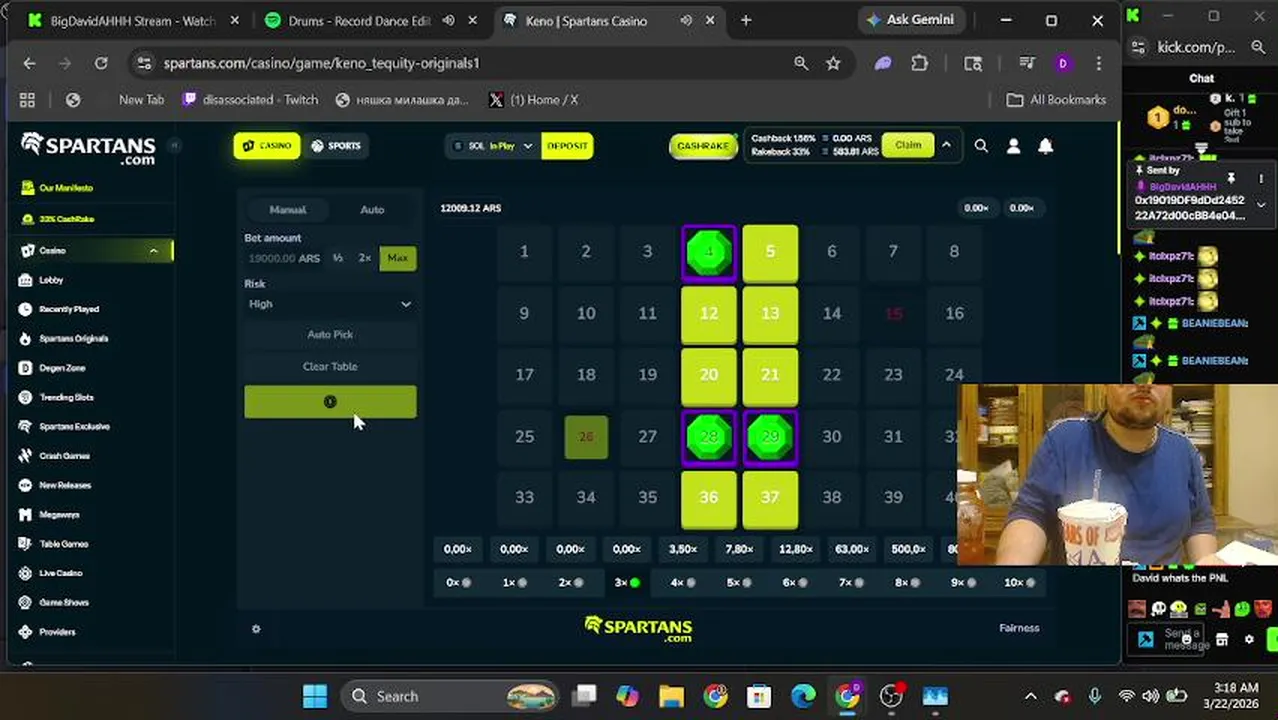Open Microsoft Edge from the taskbar
1278x720 pixels.
803,696
